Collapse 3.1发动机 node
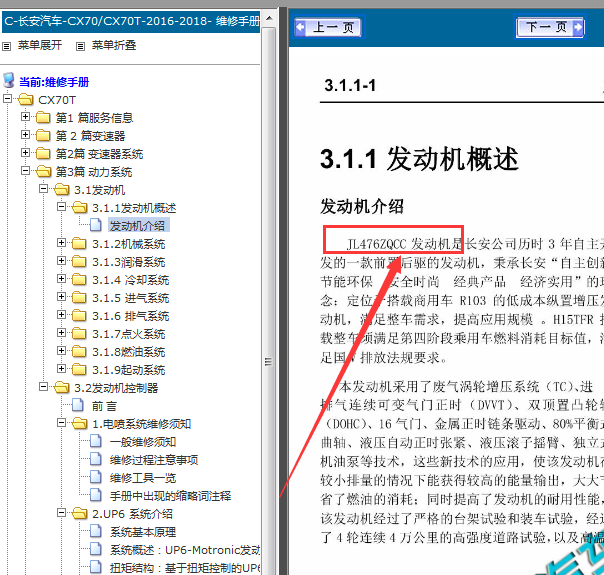The height and width of the screenshot is (575, 604). [x=44, y=188]
